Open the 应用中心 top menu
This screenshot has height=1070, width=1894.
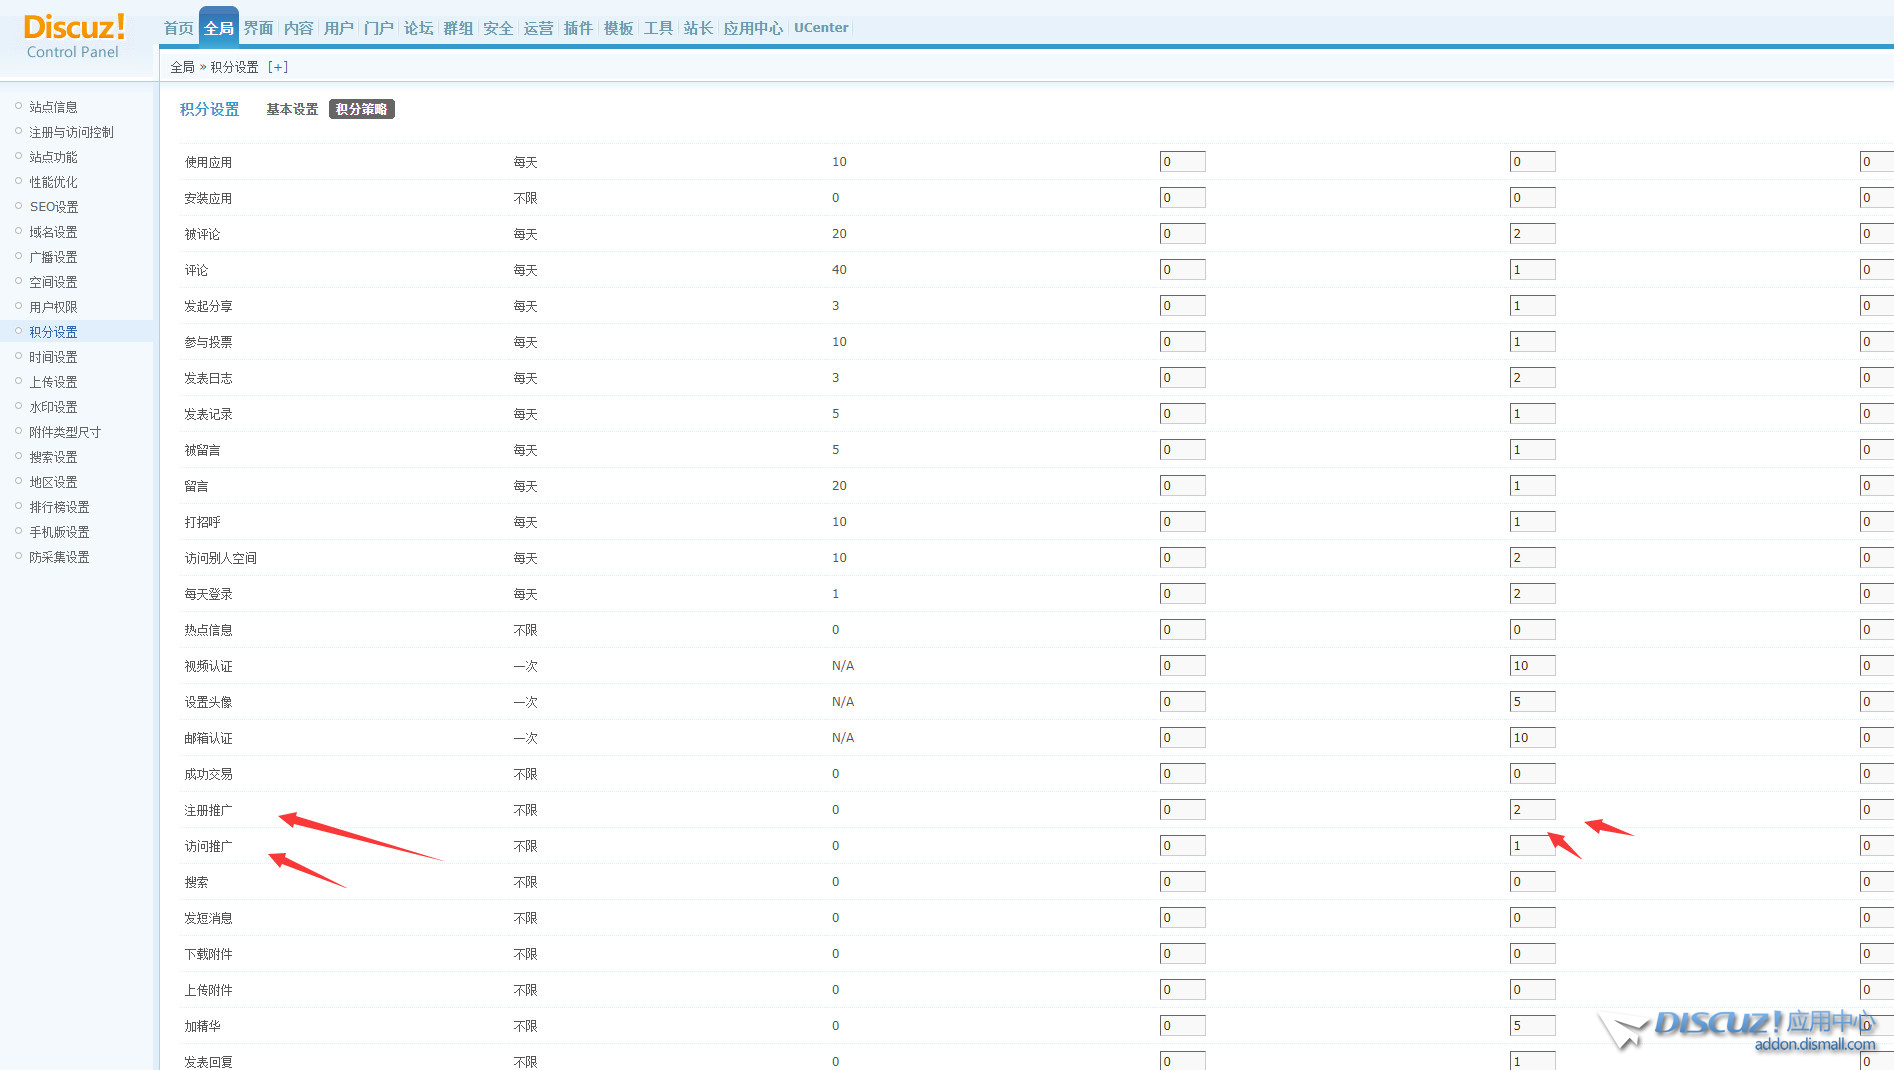tap(753, 28)
